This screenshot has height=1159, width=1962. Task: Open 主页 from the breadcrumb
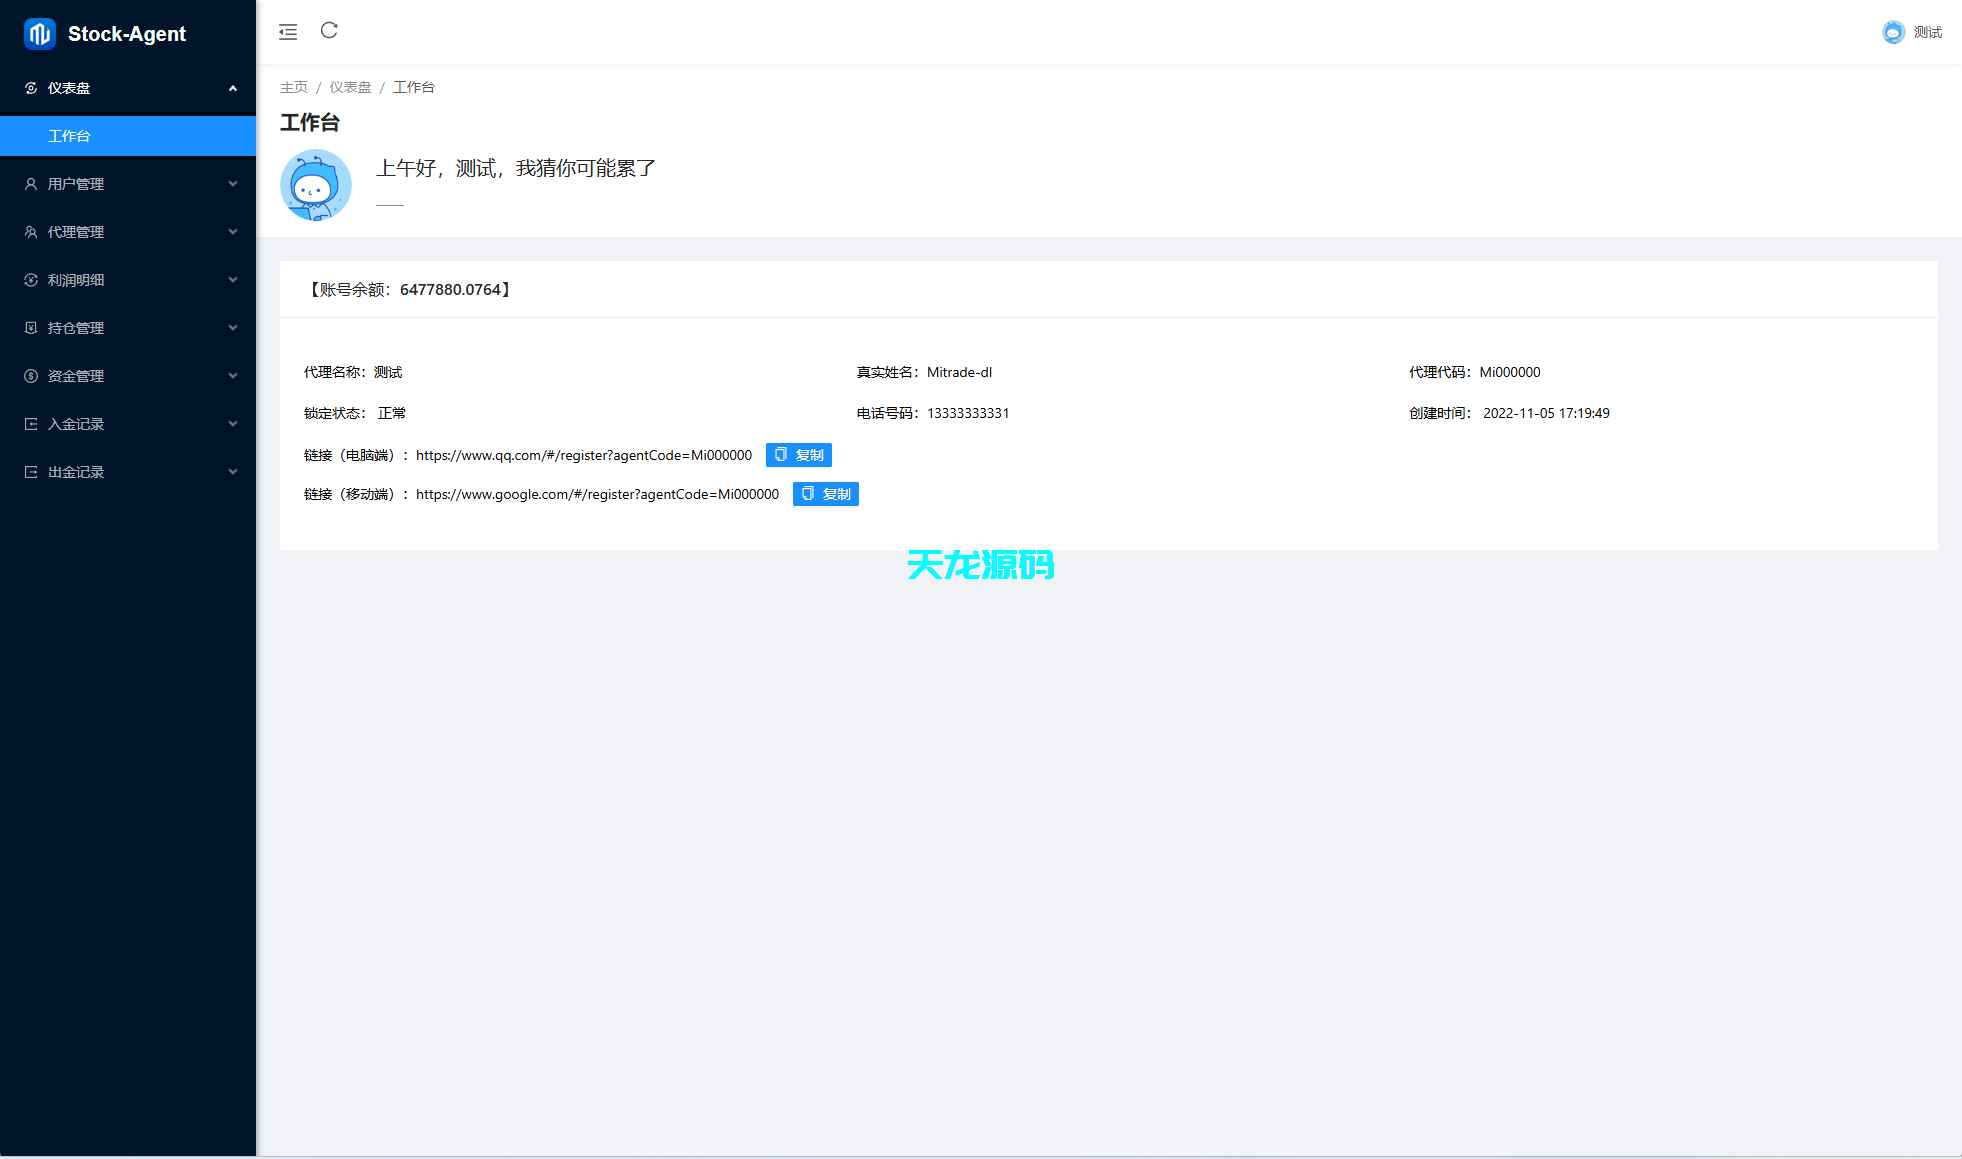tap(294, 87)
